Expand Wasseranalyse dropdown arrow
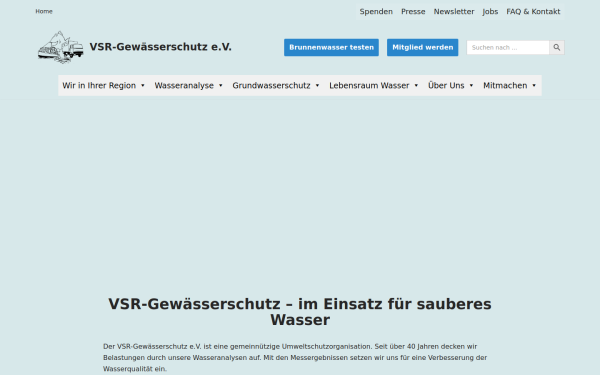600x375 pixels. click(x=221, y=85)
